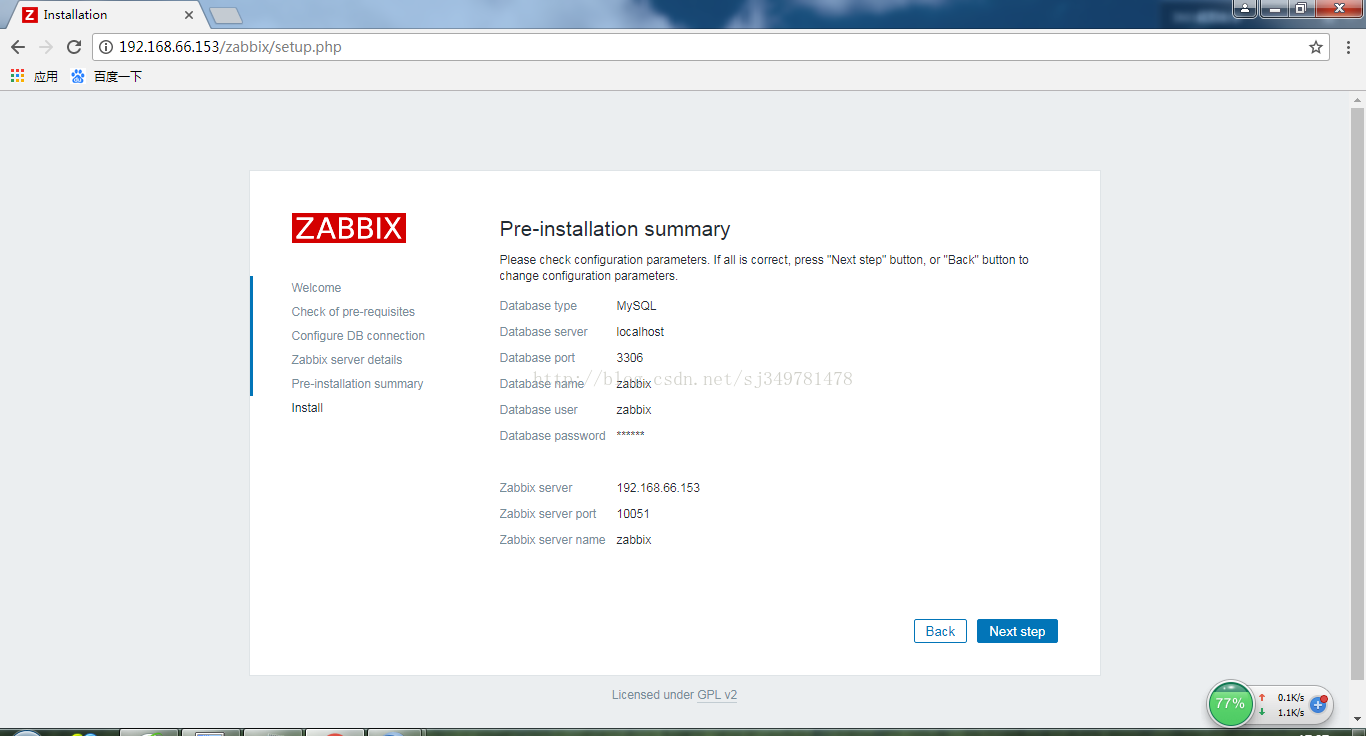
Task: Open Chrome menu with three-dot icon
Action: [1347, 47]
